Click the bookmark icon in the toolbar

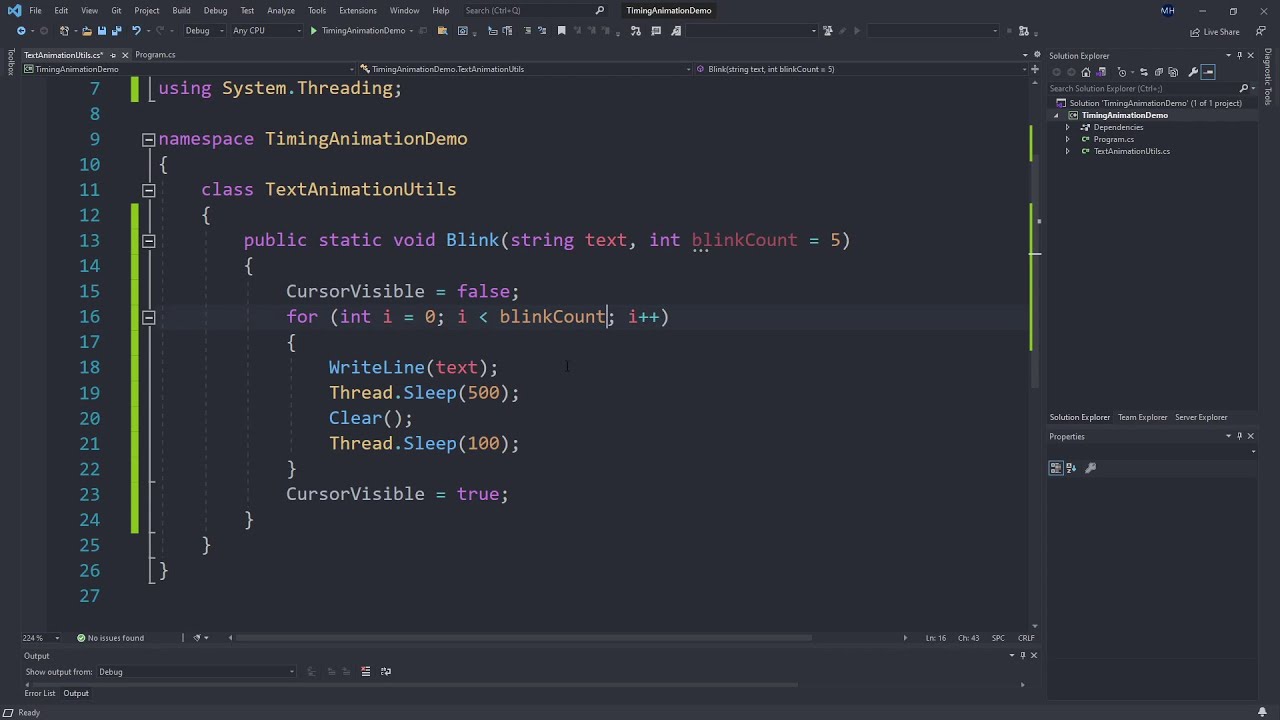tap(561, 31)
